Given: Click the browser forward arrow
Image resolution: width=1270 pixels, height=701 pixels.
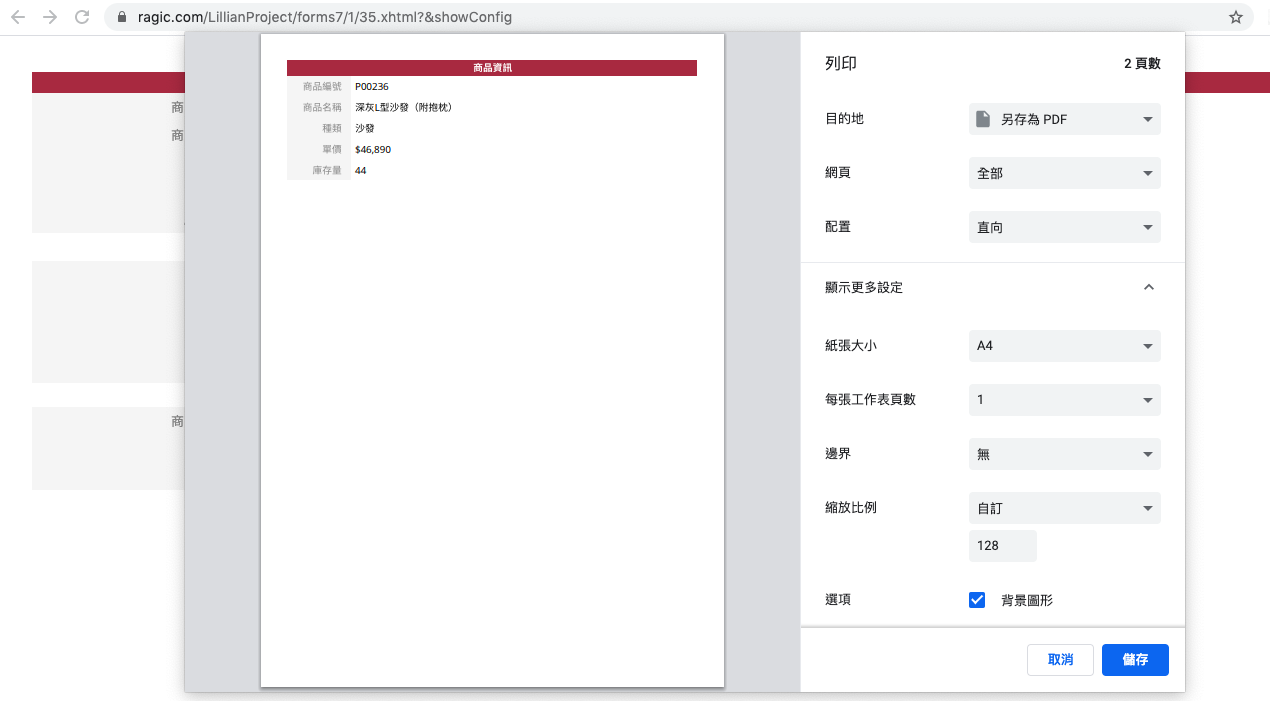Looking at the screenshot, I should click(50, 17).
